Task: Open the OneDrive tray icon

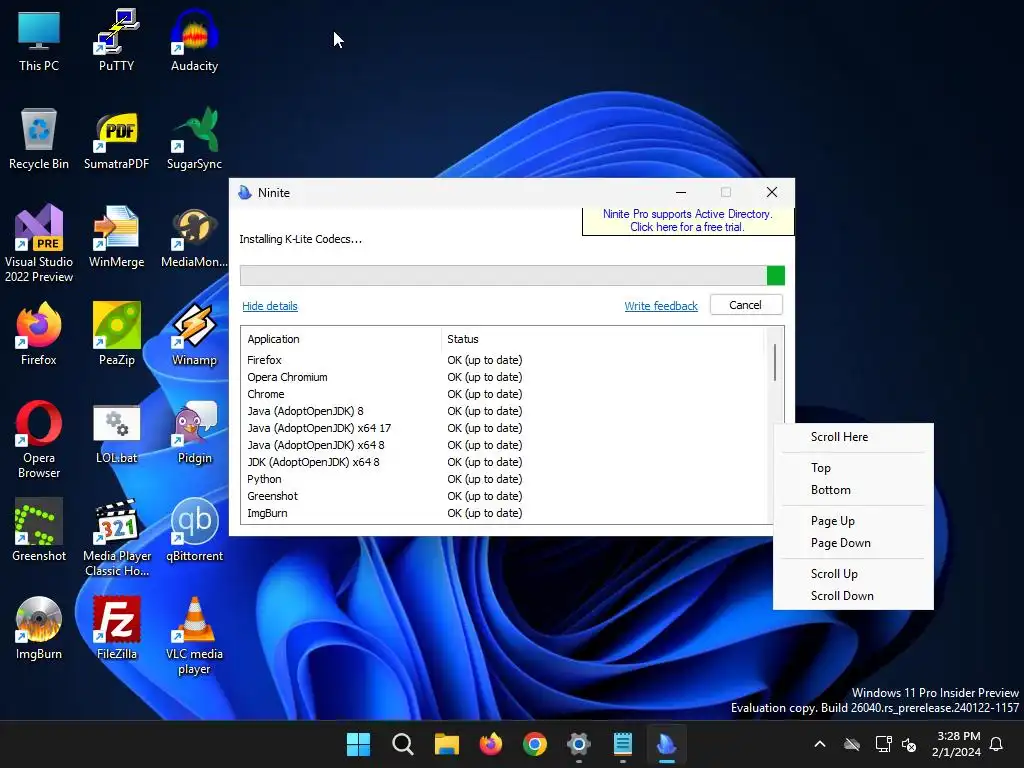Action: (x=852, y=744)
